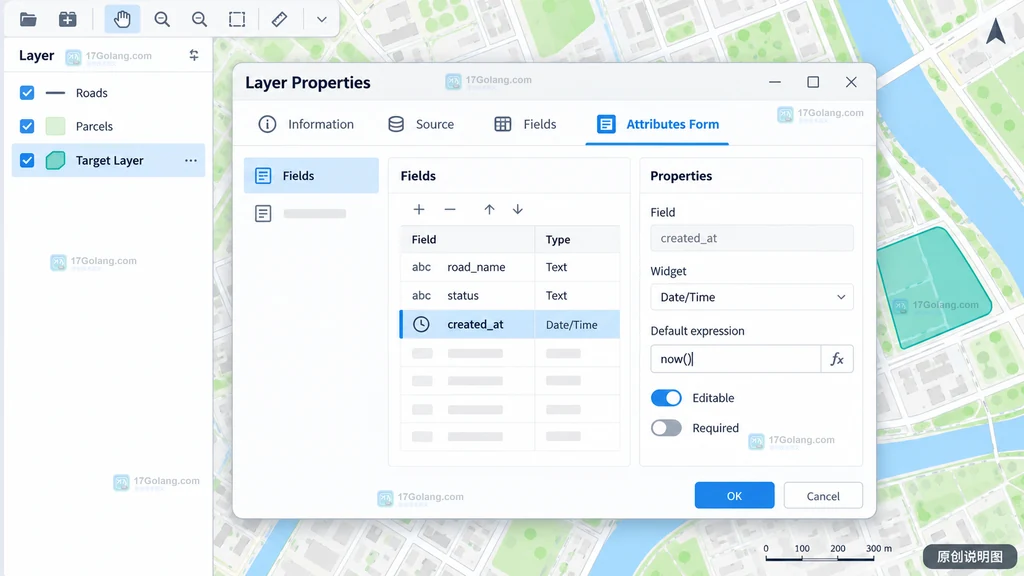Click the Default expression input now()

pyautogui.click(x=735, y=359)
